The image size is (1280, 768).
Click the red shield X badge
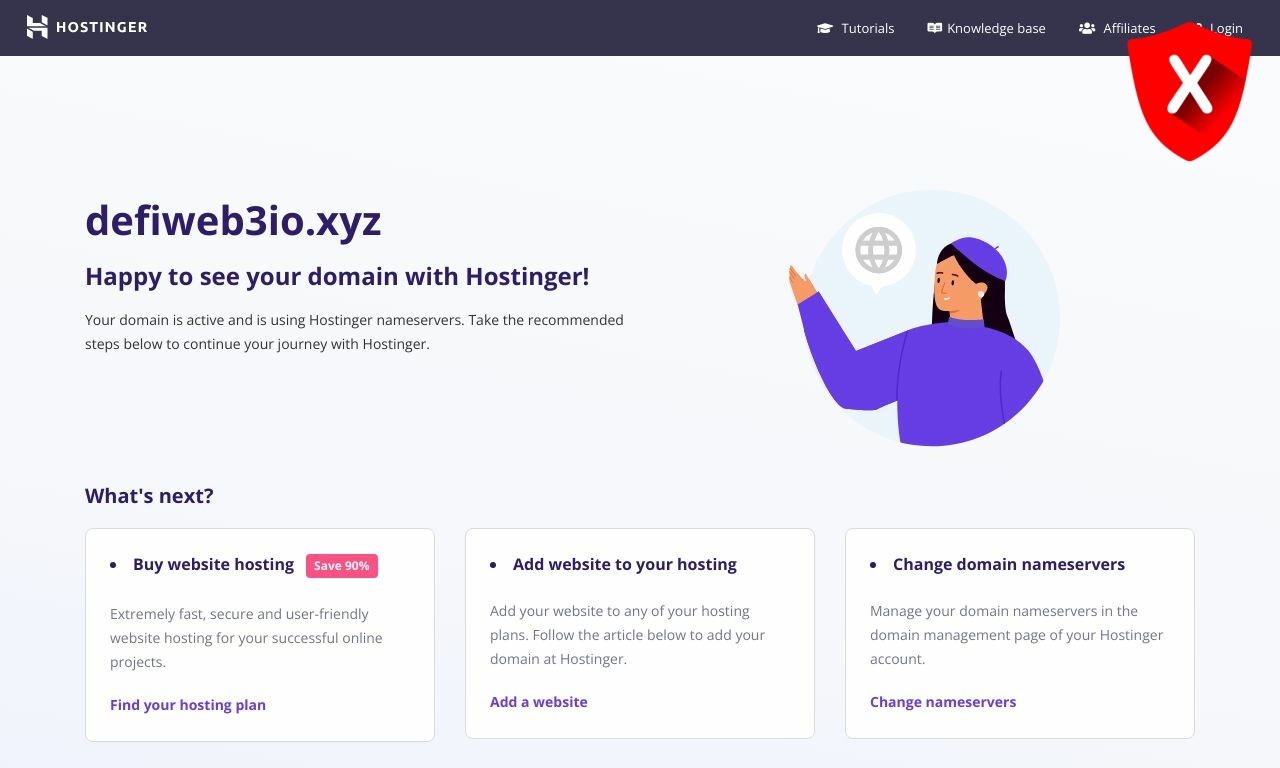pos(1189,91)
